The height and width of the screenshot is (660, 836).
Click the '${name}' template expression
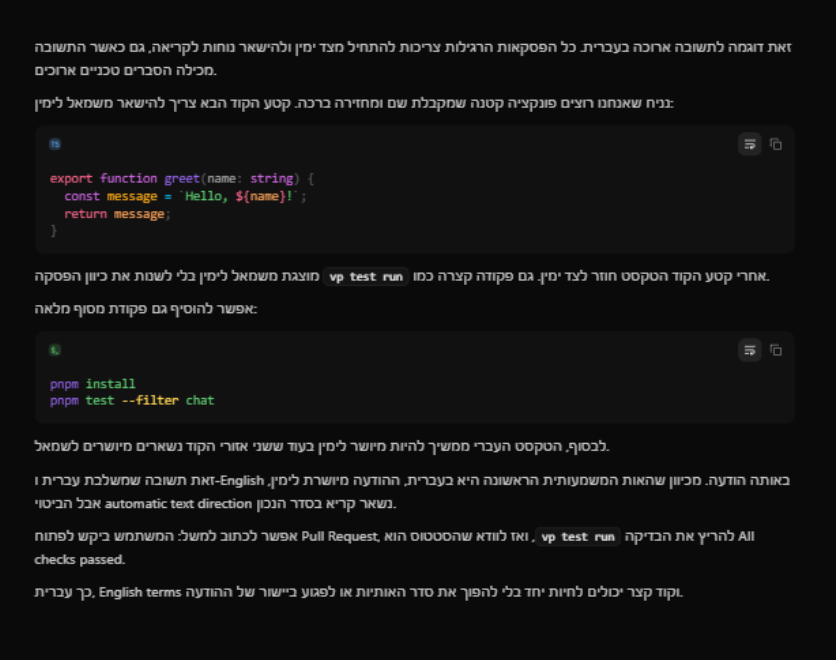(x=260, y=196)
